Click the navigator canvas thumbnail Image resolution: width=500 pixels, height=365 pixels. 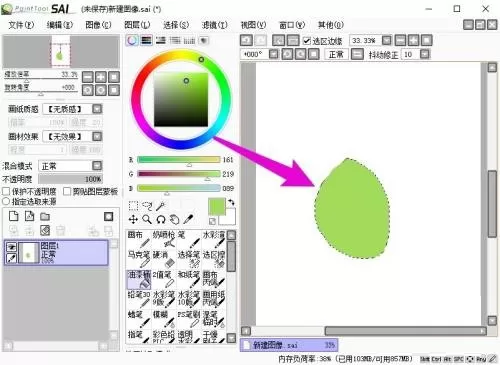pos(61,52)
